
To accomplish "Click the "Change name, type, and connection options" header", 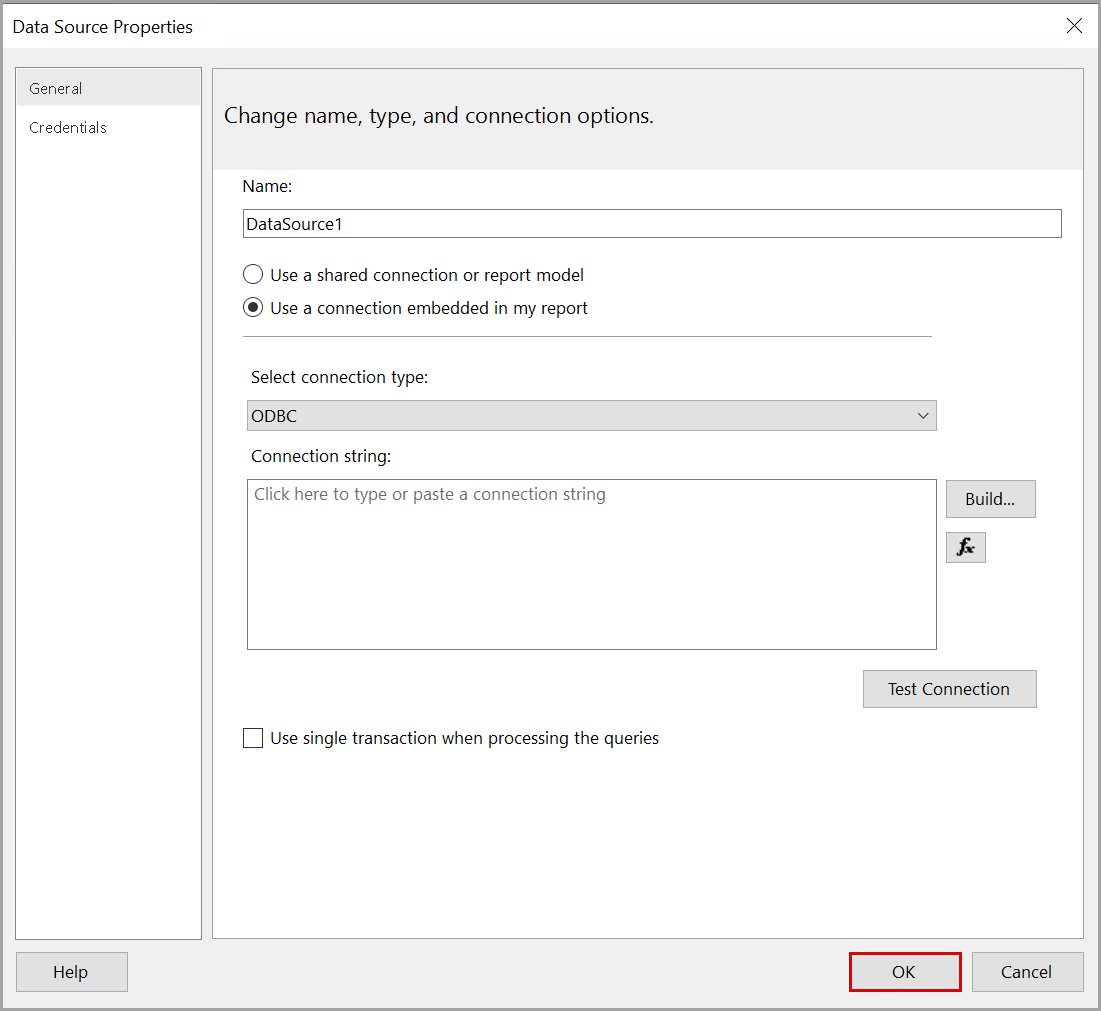I will click(439, 116).
